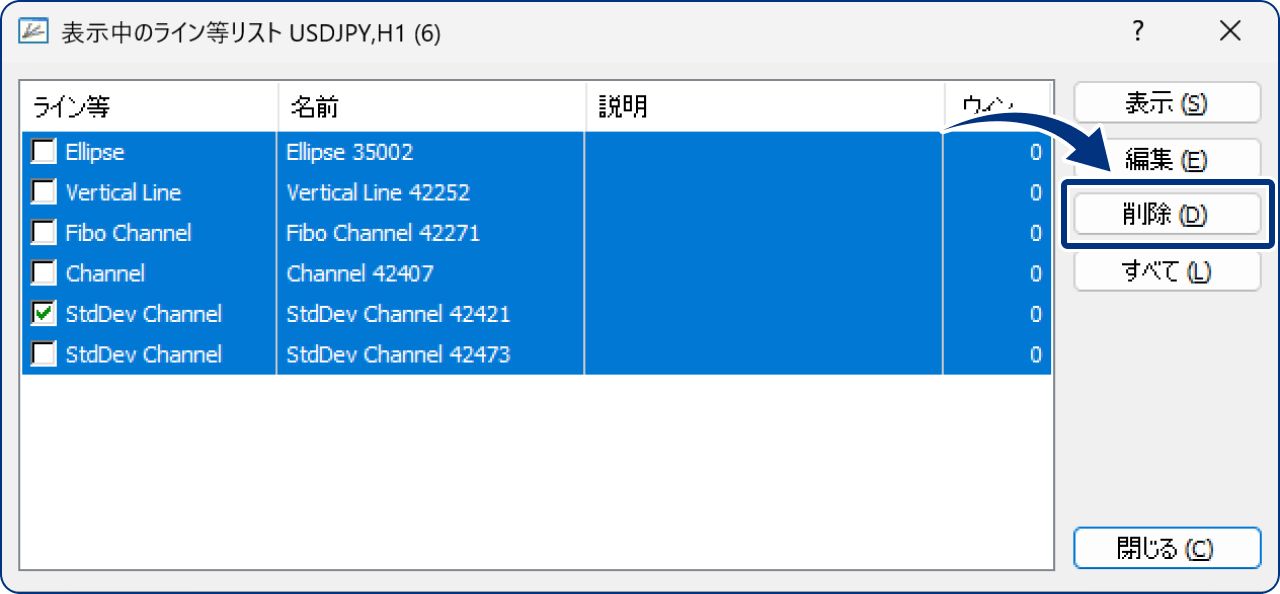Check the Fibo Channel checkbox
The width and height of the screenshot is (1280, 594).
click(x=44, y=233)
